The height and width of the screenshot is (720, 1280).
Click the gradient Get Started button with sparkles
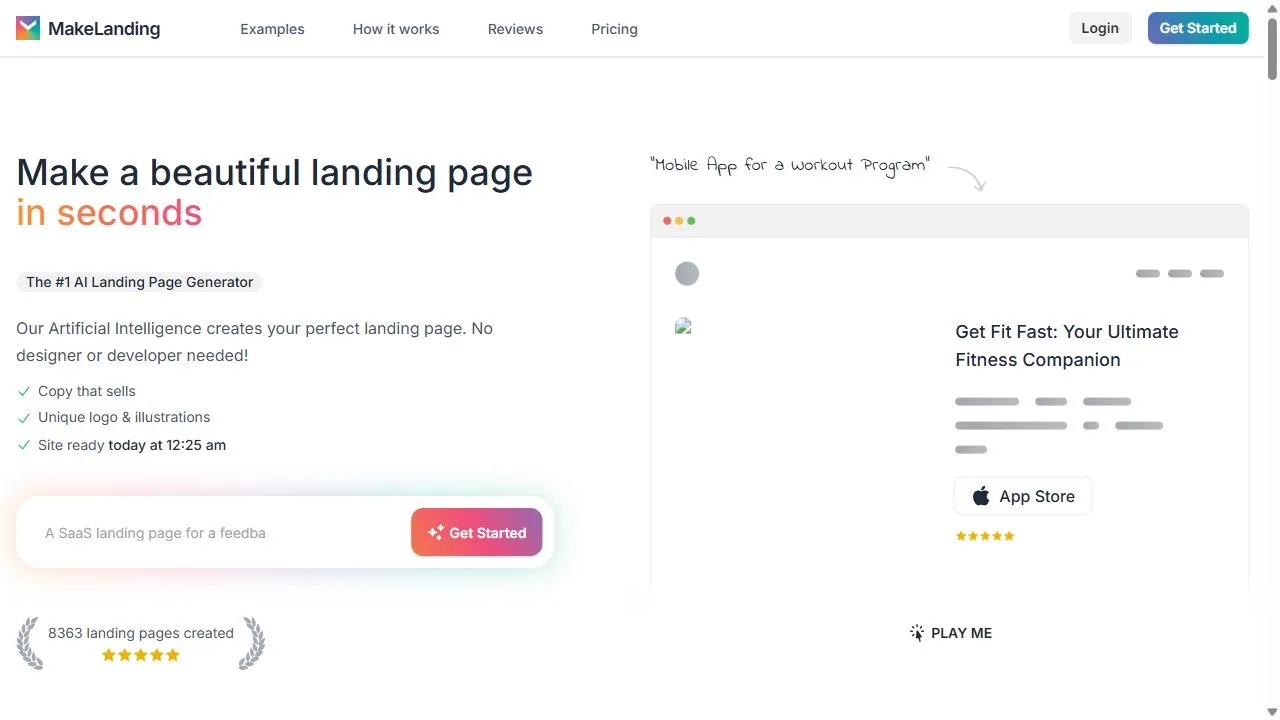pos(477,532)
